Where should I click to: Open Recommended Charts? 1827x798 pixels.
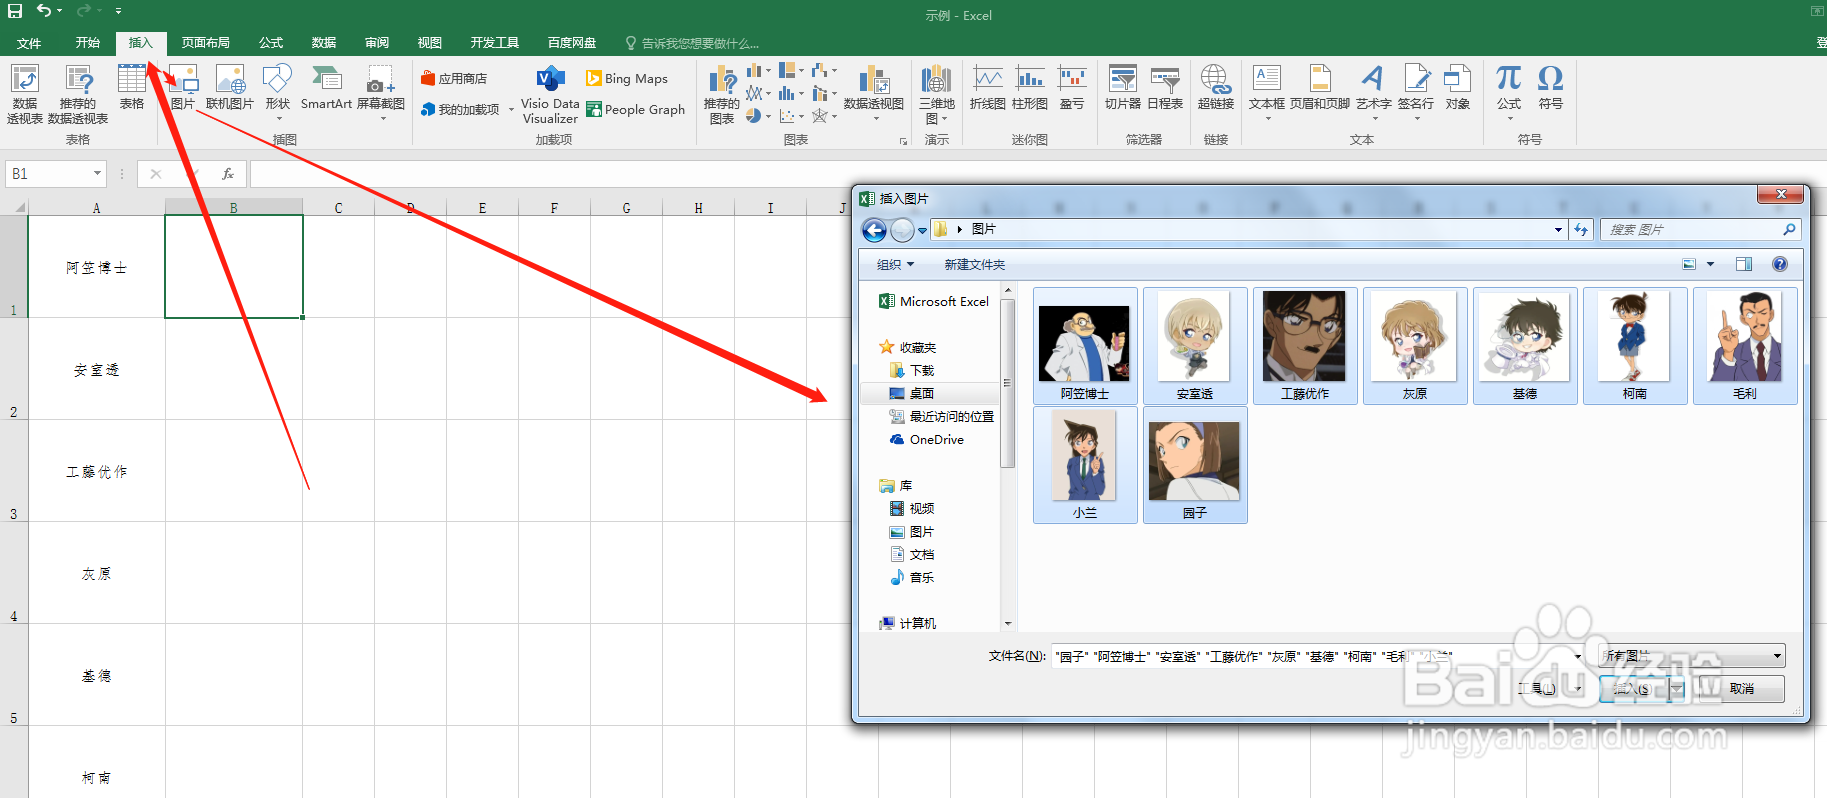722,93
